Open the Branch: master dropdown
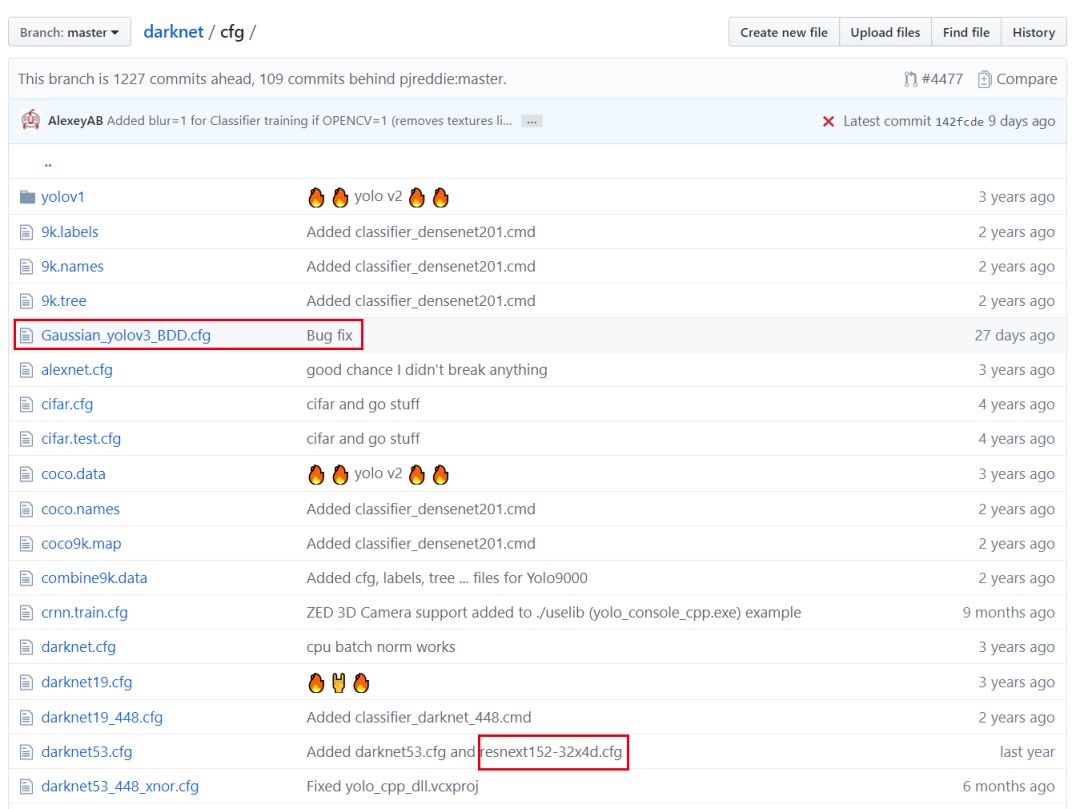 click(70, 32)
